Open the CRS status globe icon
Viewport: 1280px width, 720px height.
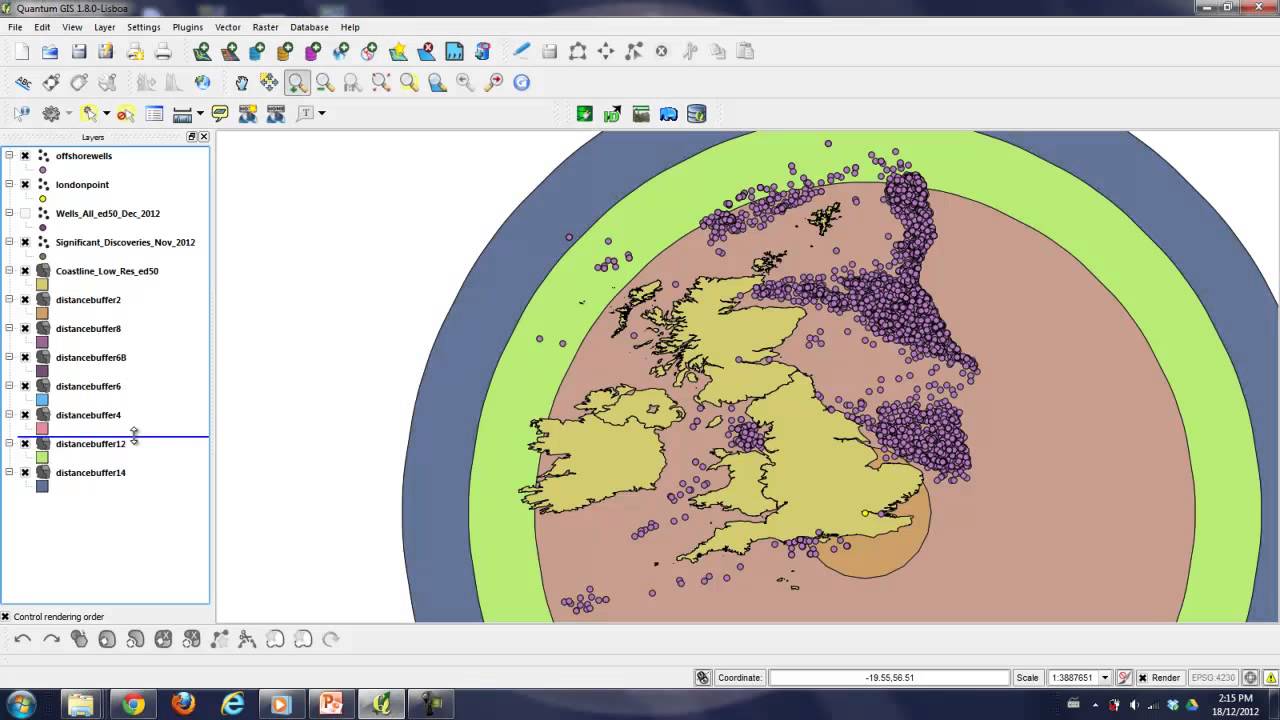(1250, 677)
